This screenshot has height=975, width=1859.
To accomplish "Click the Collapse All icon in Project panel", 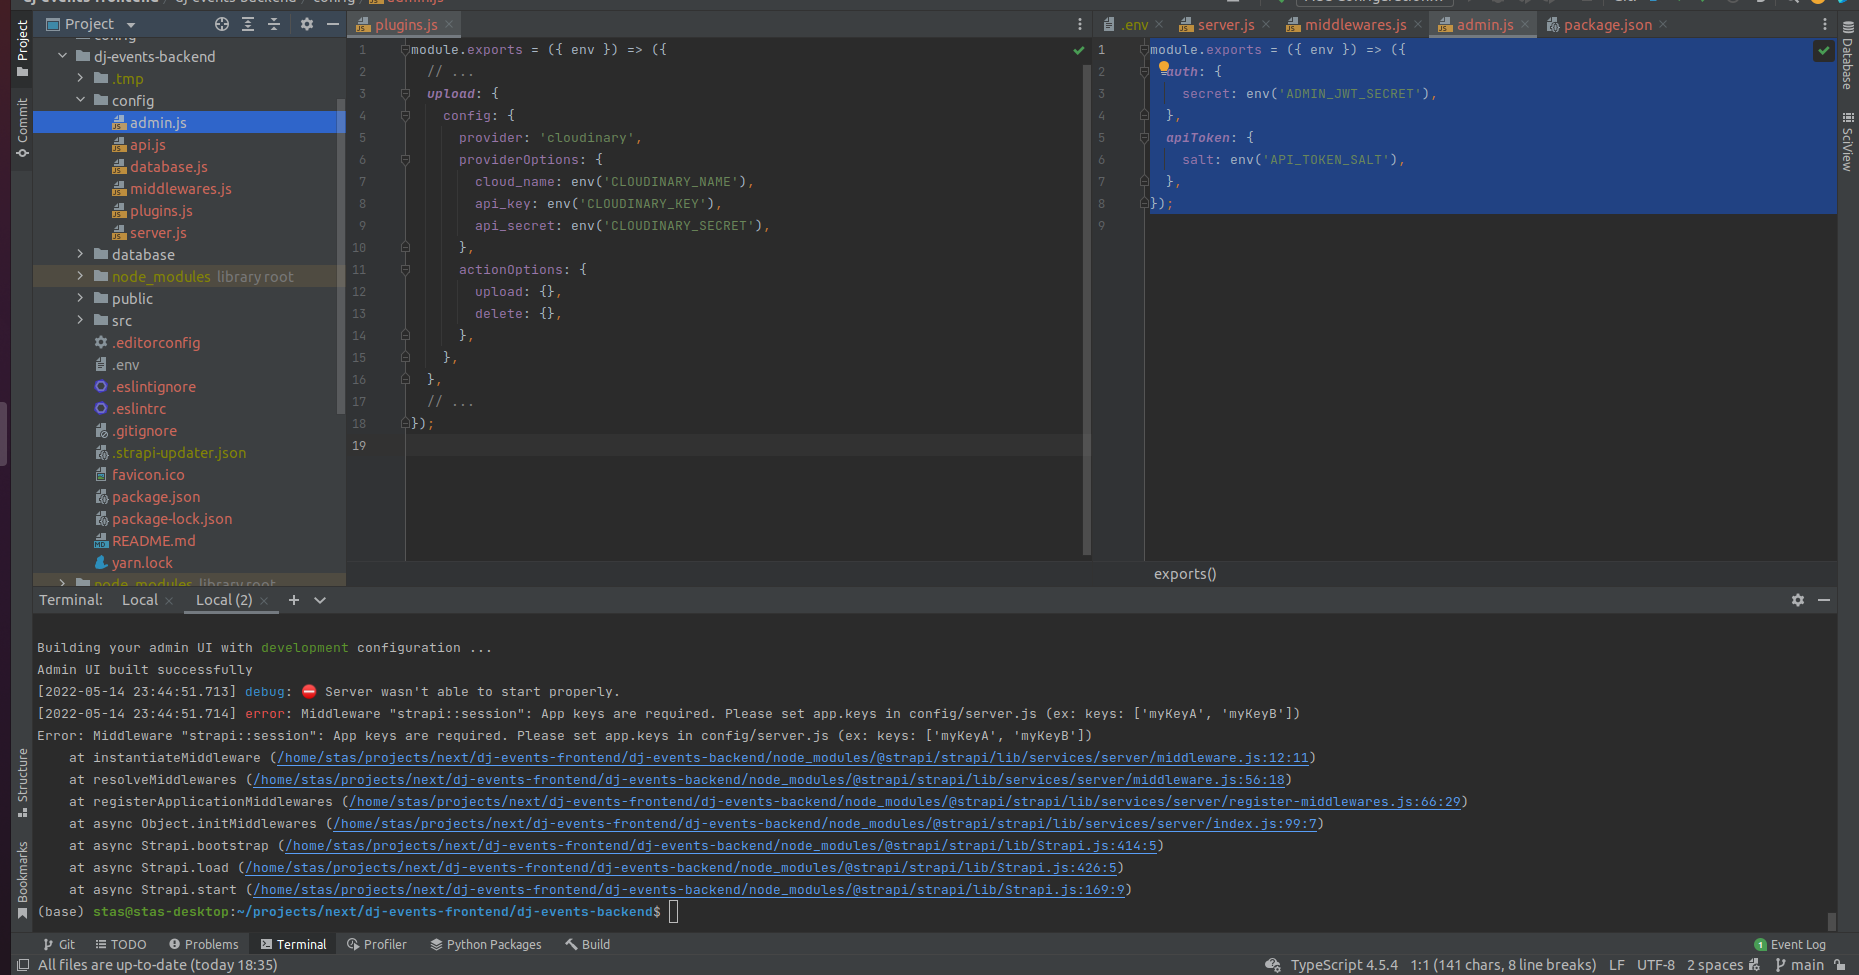I will click(x=274, y=24).
